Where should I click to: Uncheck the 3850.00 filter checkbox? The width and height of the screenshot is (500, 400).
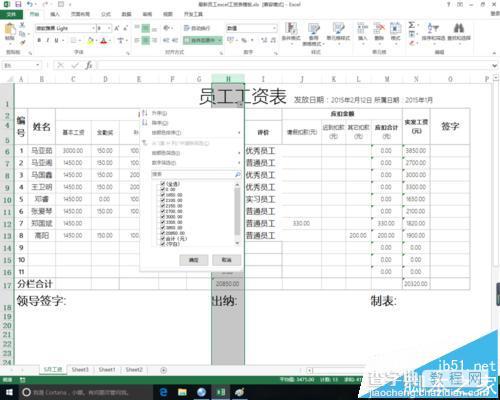pos(162,228)
